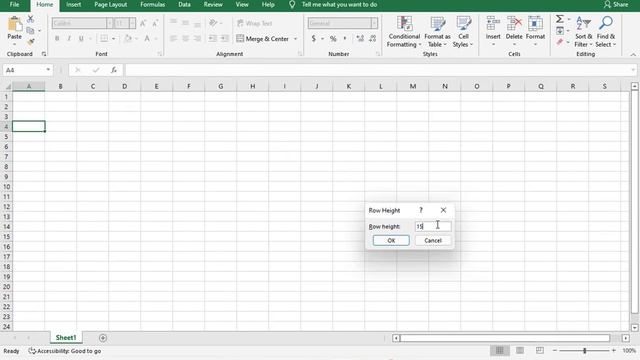Select the Sheet1 tab

tap(66, 338)
